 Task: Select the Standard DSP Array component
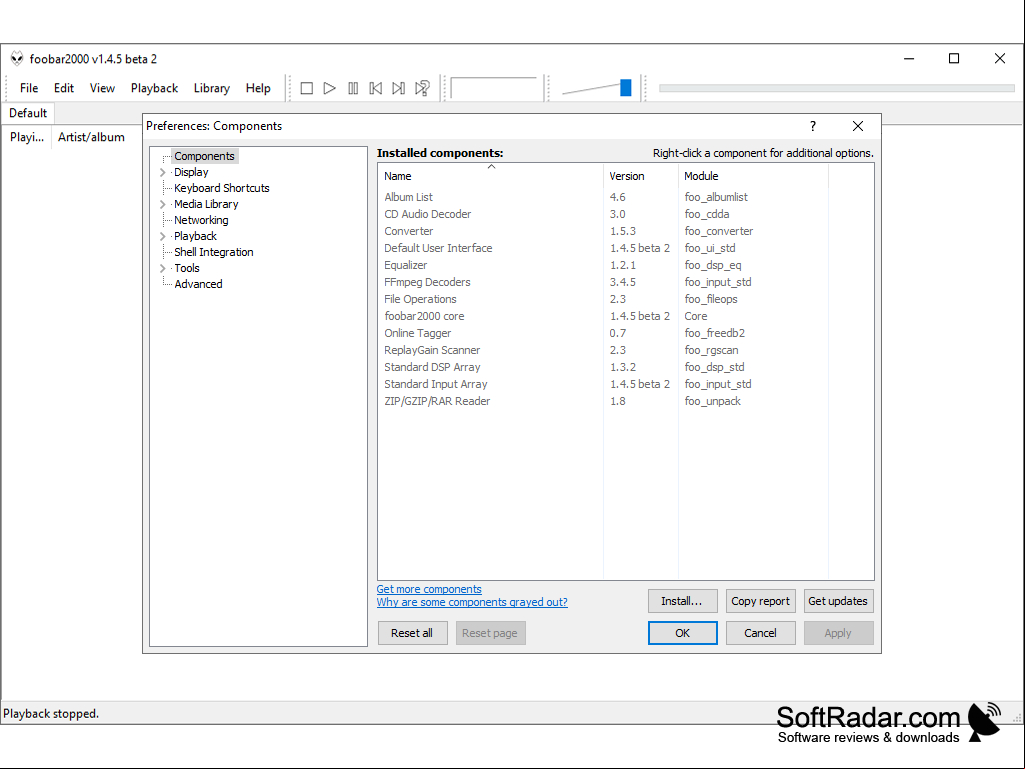click(626, 367)
